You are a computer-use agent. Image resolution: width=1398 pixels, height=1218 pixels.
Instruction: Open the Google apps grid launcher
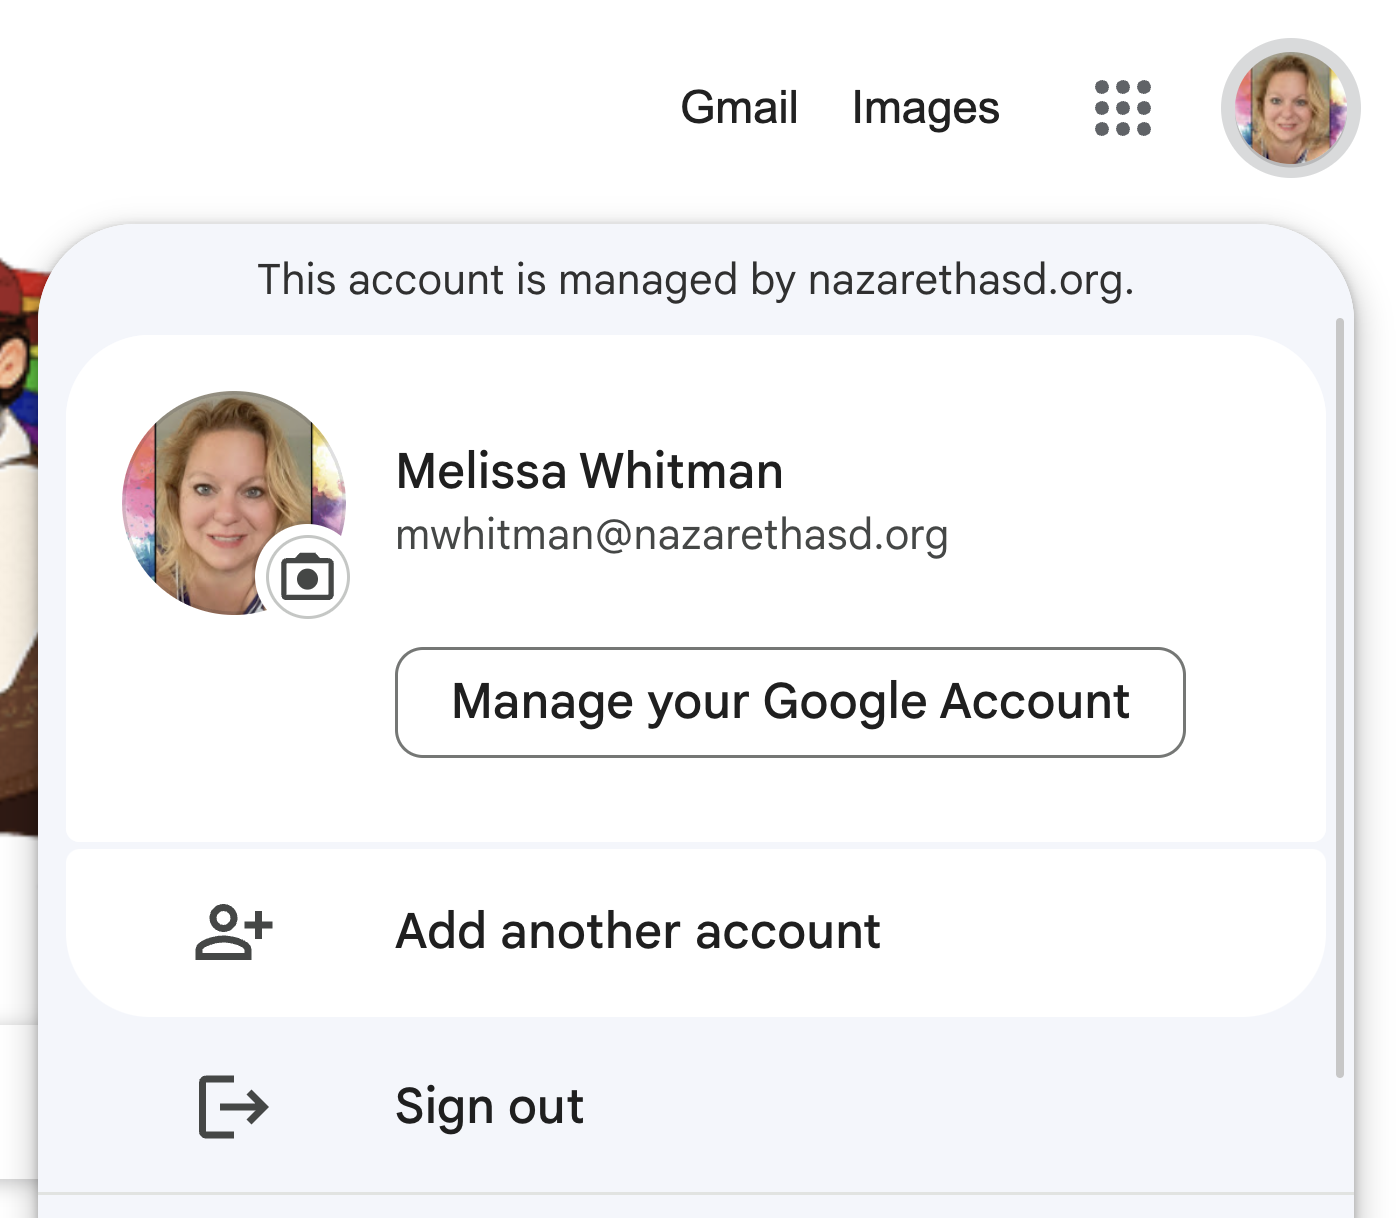click(1123, 108)
